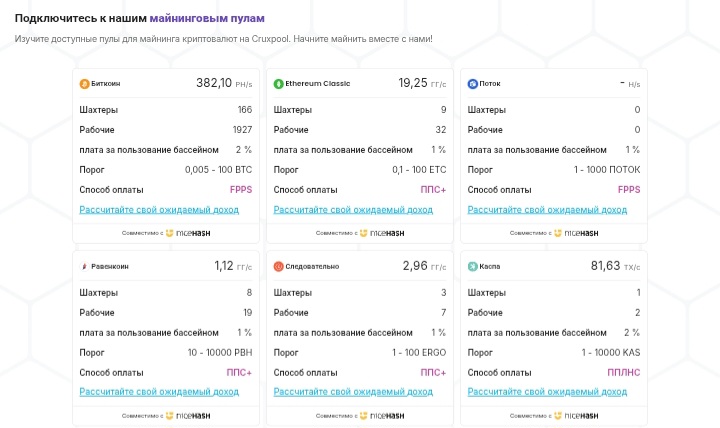
Task: Click NiceHash logo in Следовательно card
Action: coord(382,416)
